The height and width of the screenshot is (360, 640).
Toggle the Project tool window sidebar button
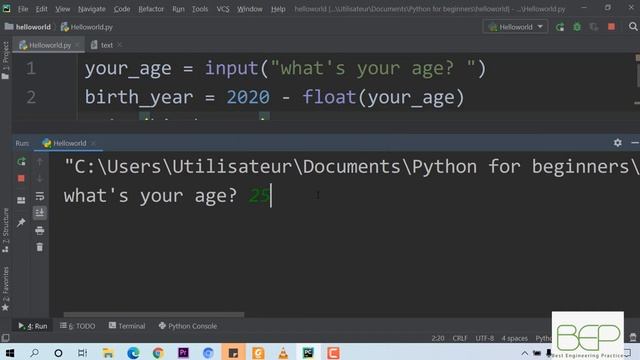click(5, 60)
